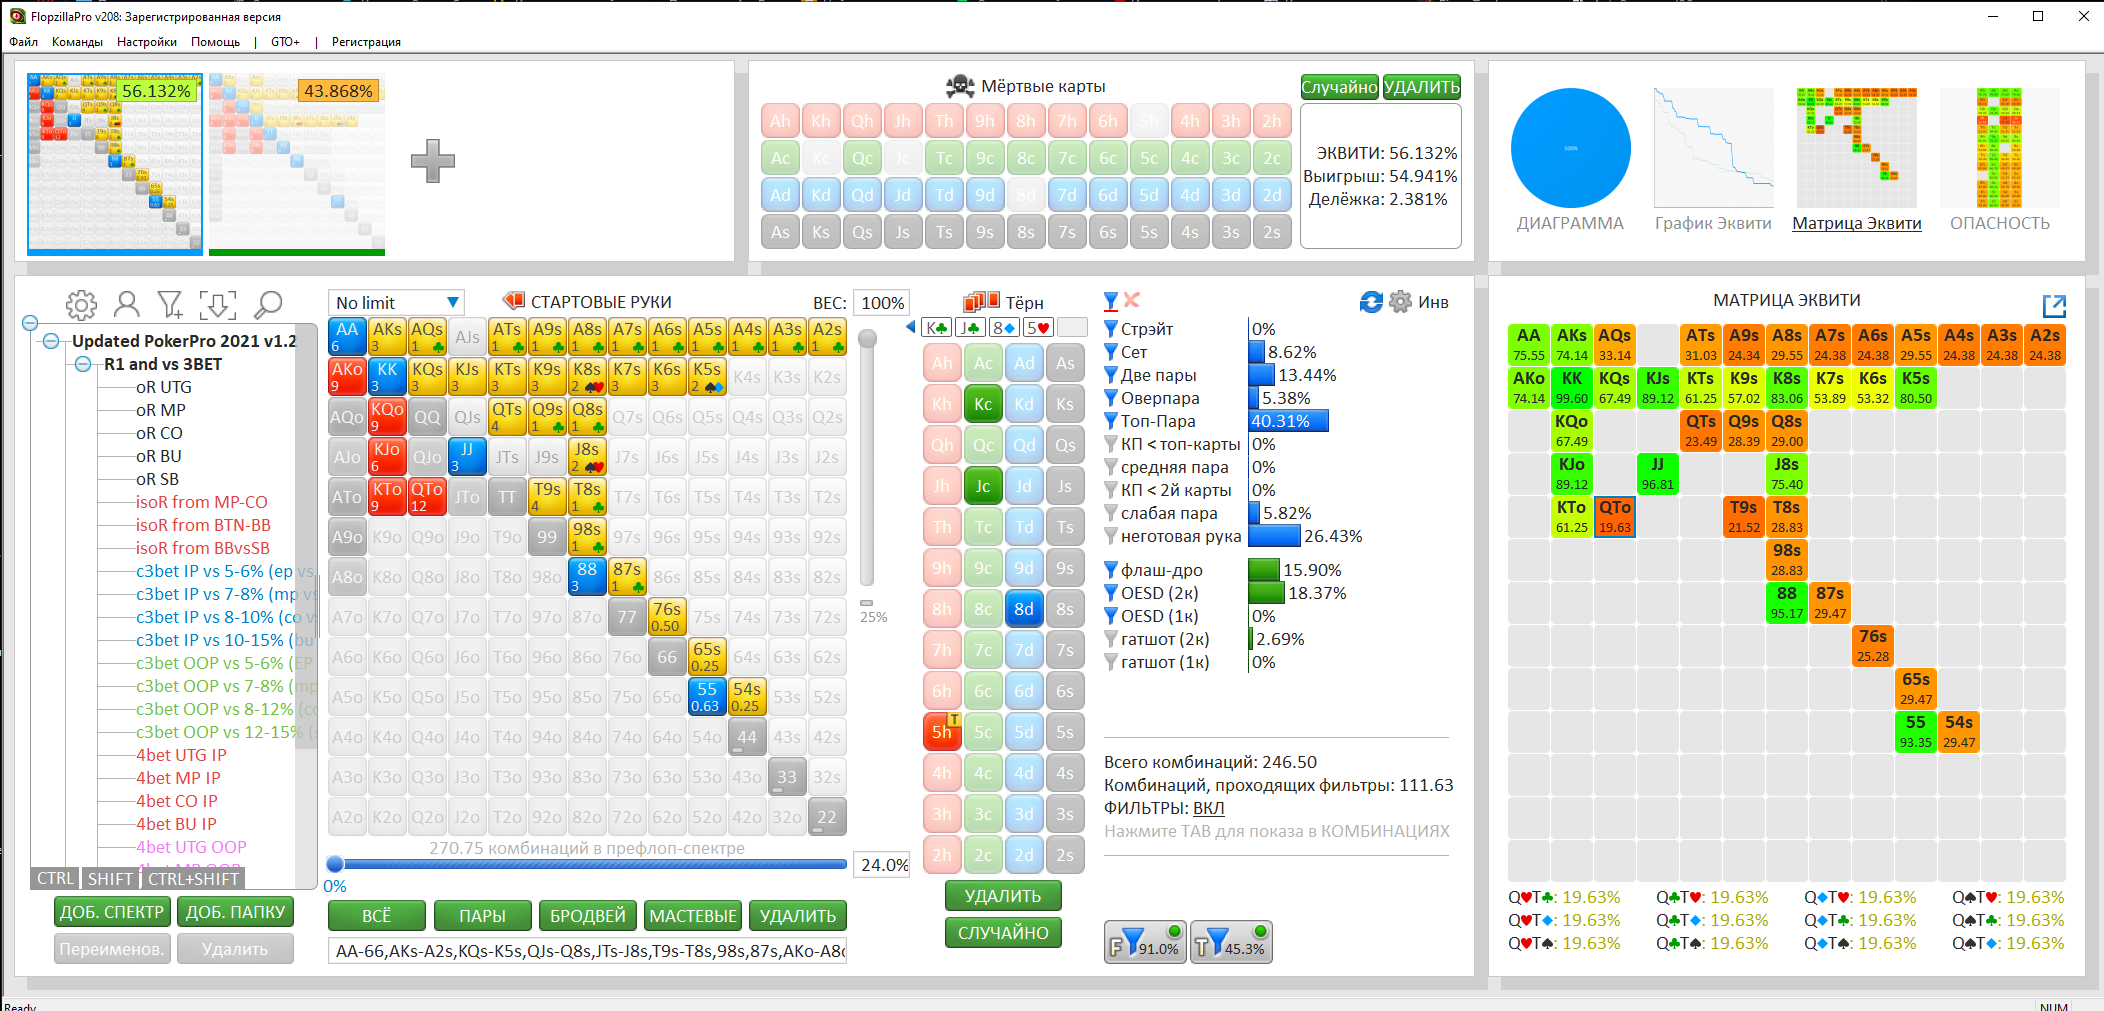Collapse the tree root minus circle
Screen dimensions: 2104x1011
pyautogui.click(x=30, y=323)
